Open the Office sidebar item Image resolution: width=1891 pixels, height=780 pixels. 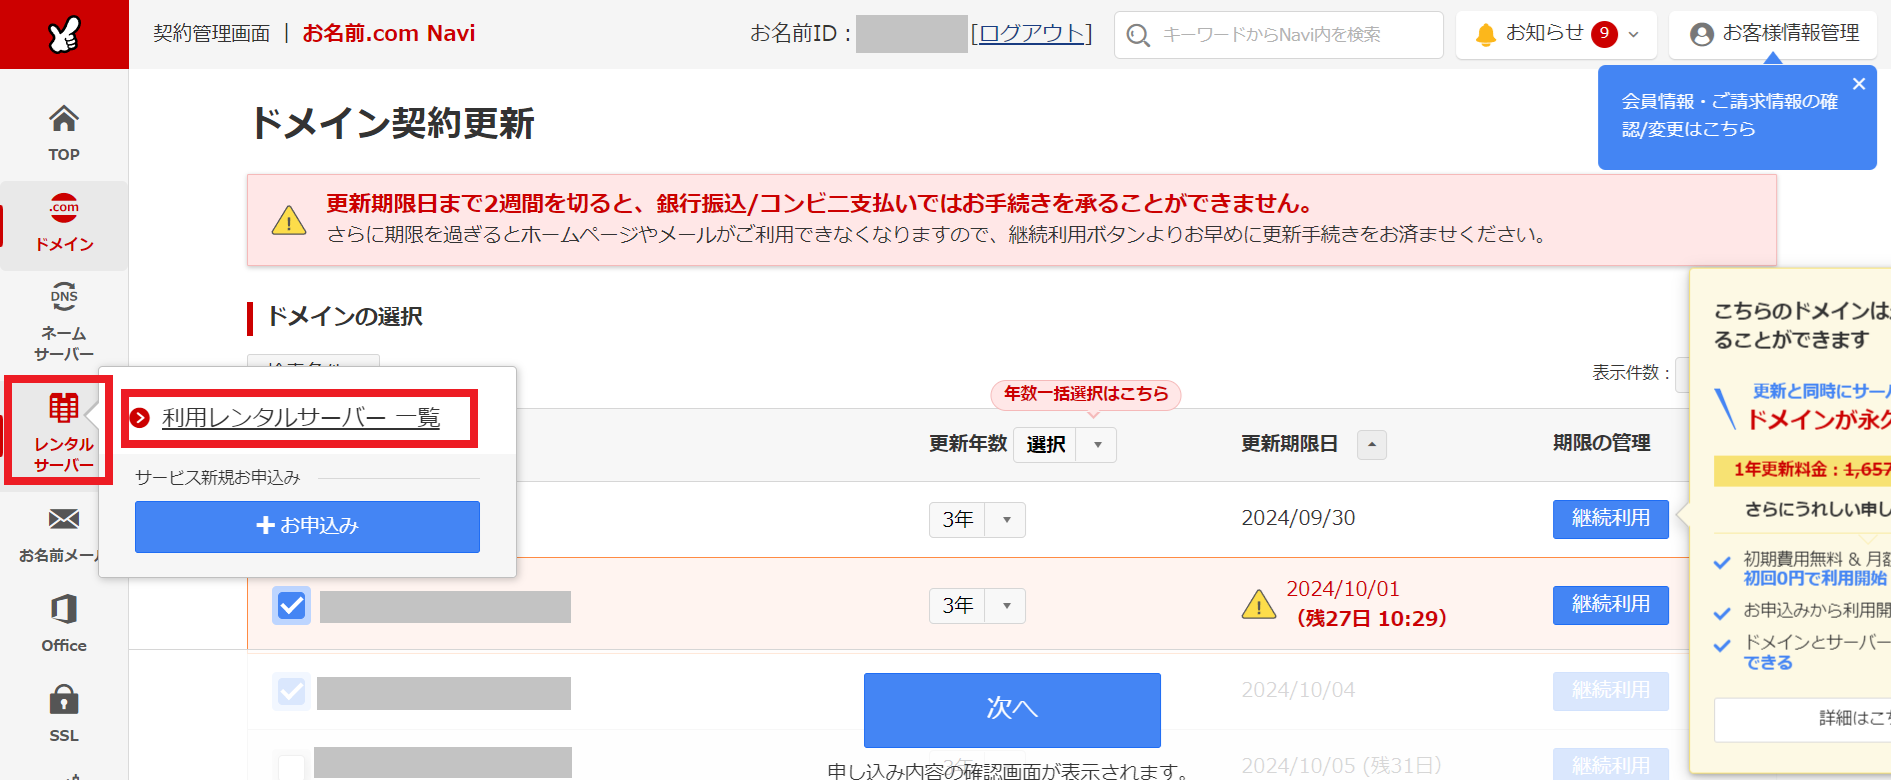point(64,624)
